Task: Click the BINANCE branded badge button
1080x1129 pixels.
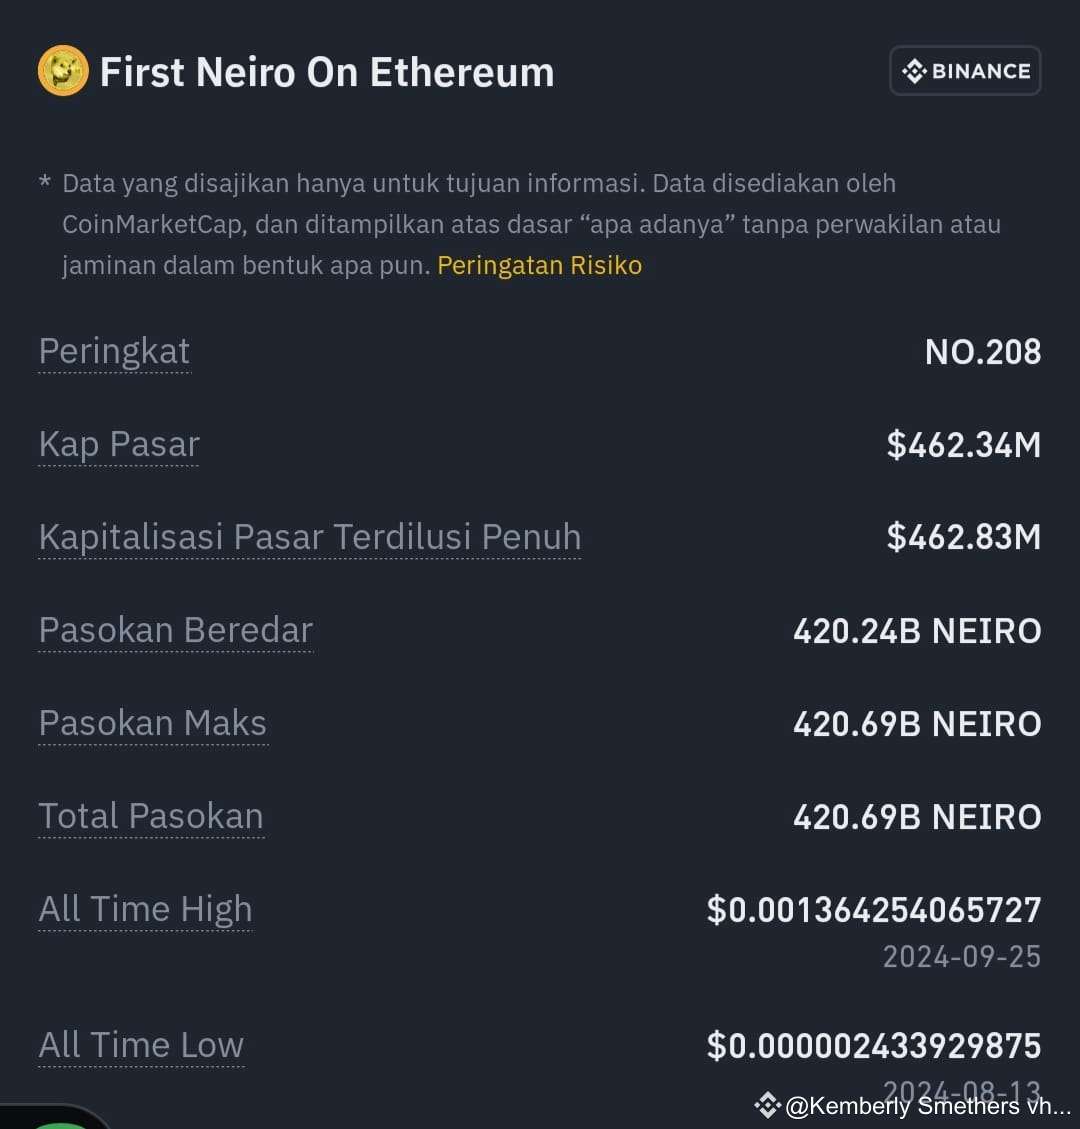Action: pyautogui.click(x=964, y=70)
